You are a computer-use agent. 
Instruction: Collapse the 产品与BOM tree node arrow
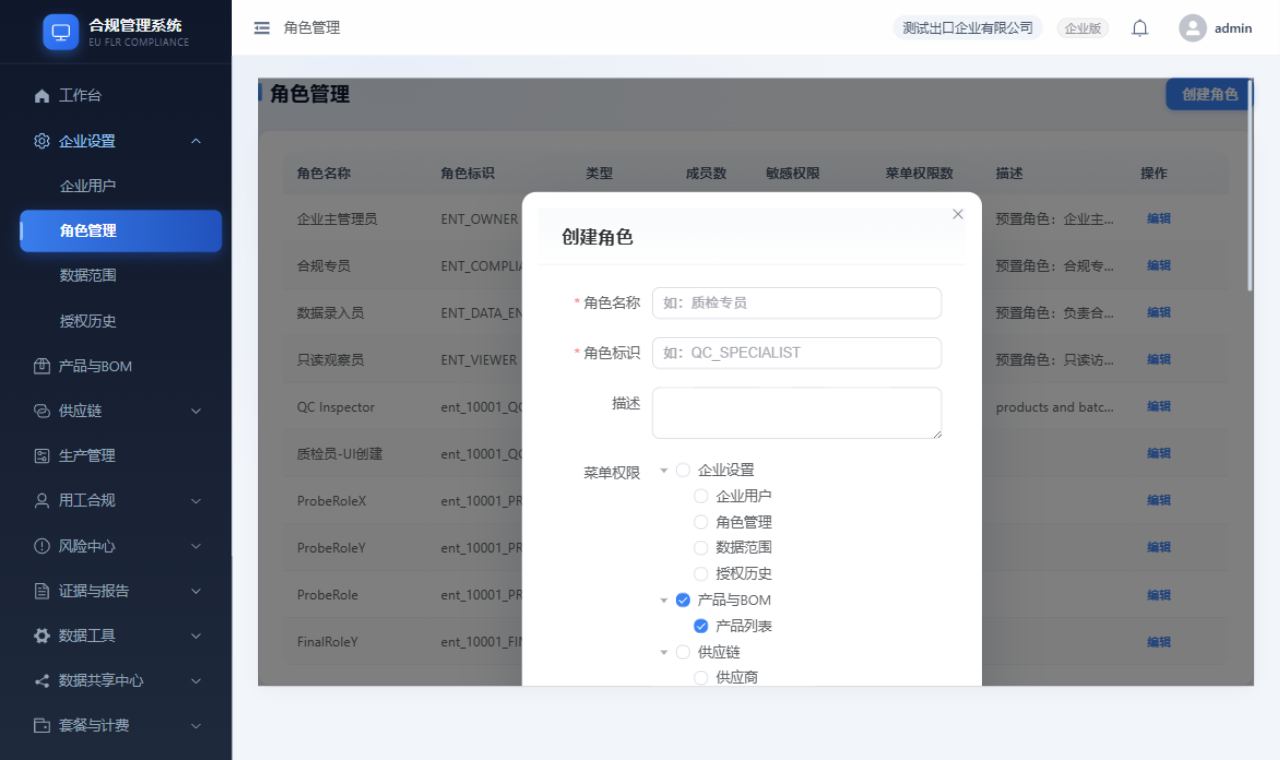tap(664, 600)
